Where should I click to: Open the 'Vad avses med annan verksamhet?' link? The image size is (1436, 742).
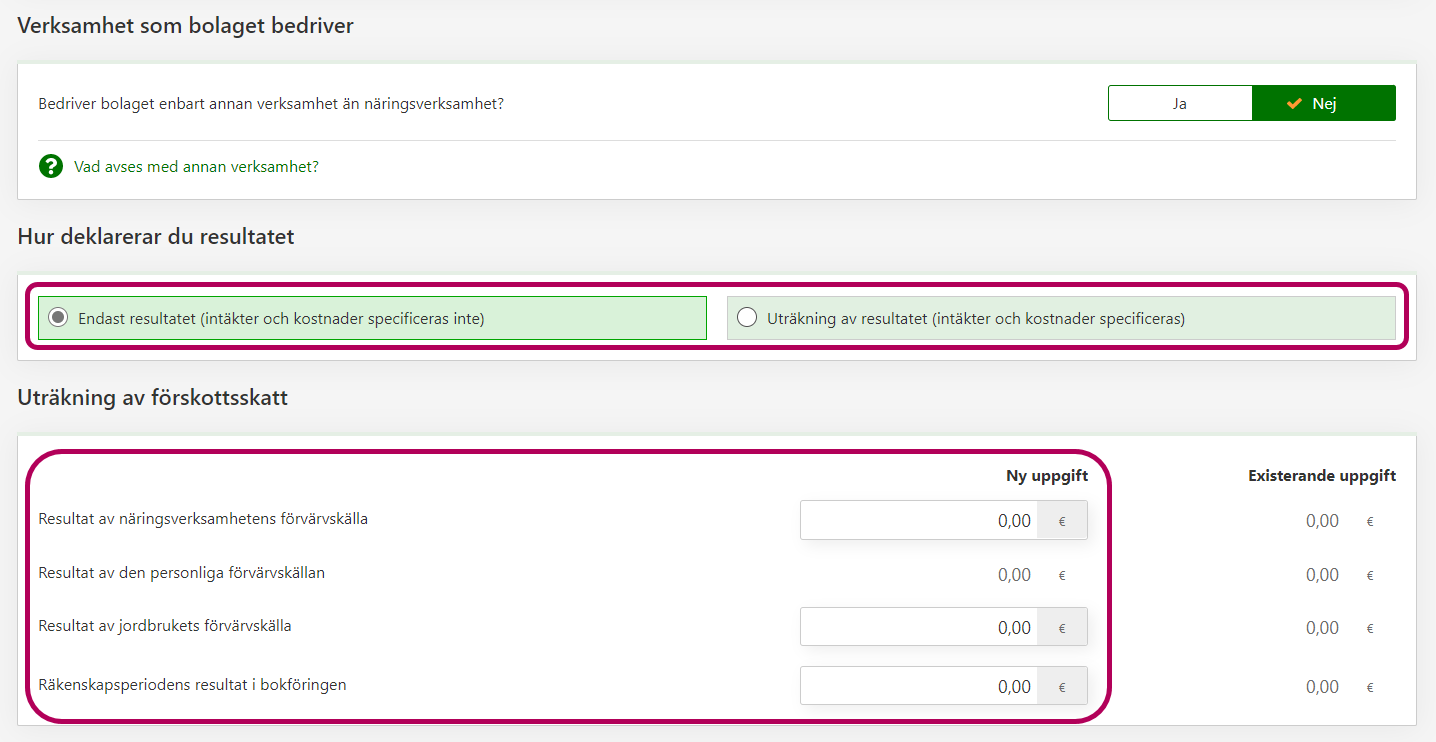pos(196,166)
